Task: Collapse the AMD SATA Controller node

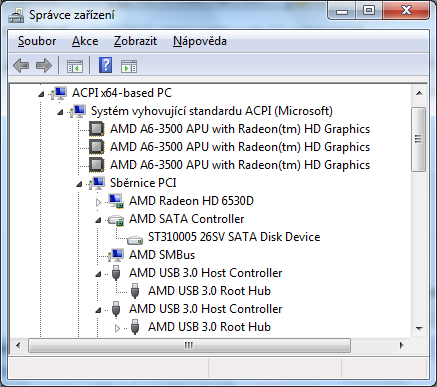Action: 98,220
